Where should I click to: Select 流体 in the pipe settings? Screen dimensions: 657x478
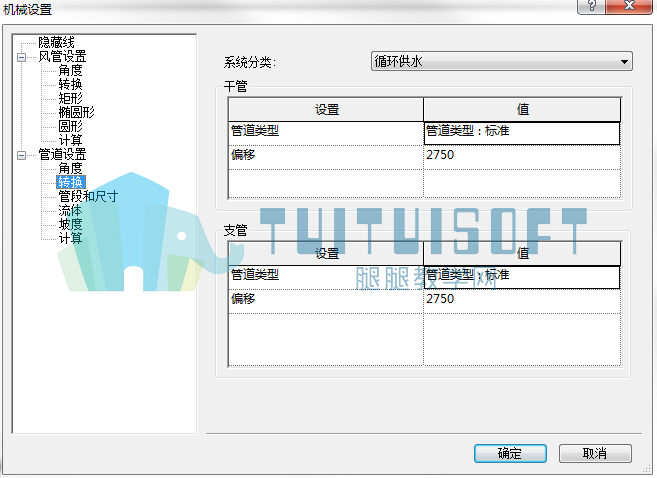(70, 210)
